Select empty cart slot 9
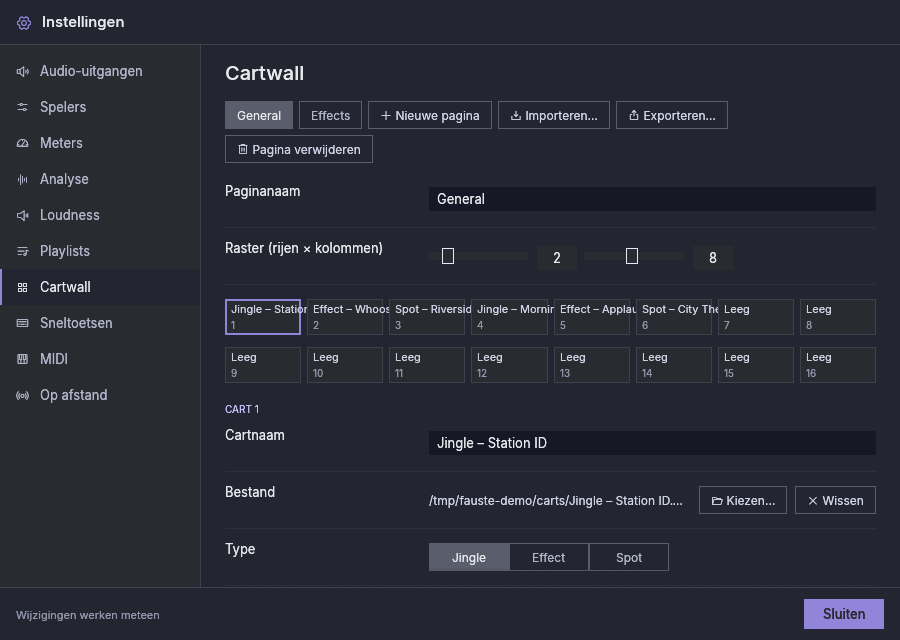The image size is (900, 640). click(263, 365)
